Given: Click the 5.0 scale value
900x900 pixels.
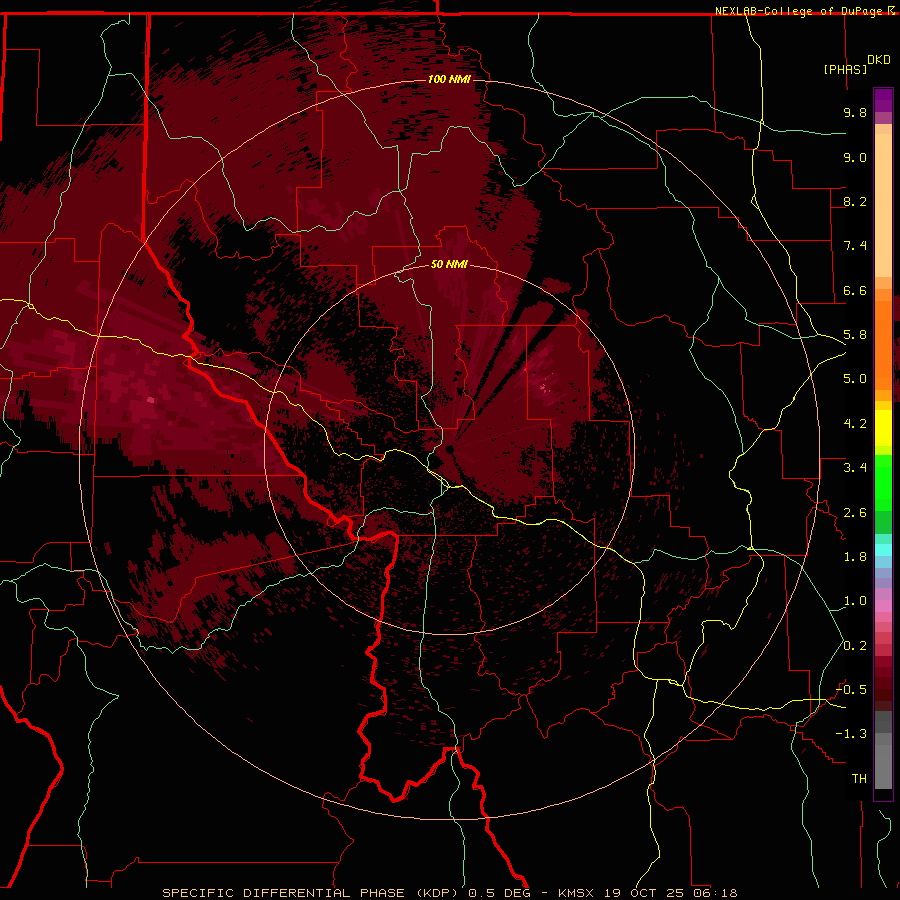Looking at the screenshot, I should [x=855, y=379].
